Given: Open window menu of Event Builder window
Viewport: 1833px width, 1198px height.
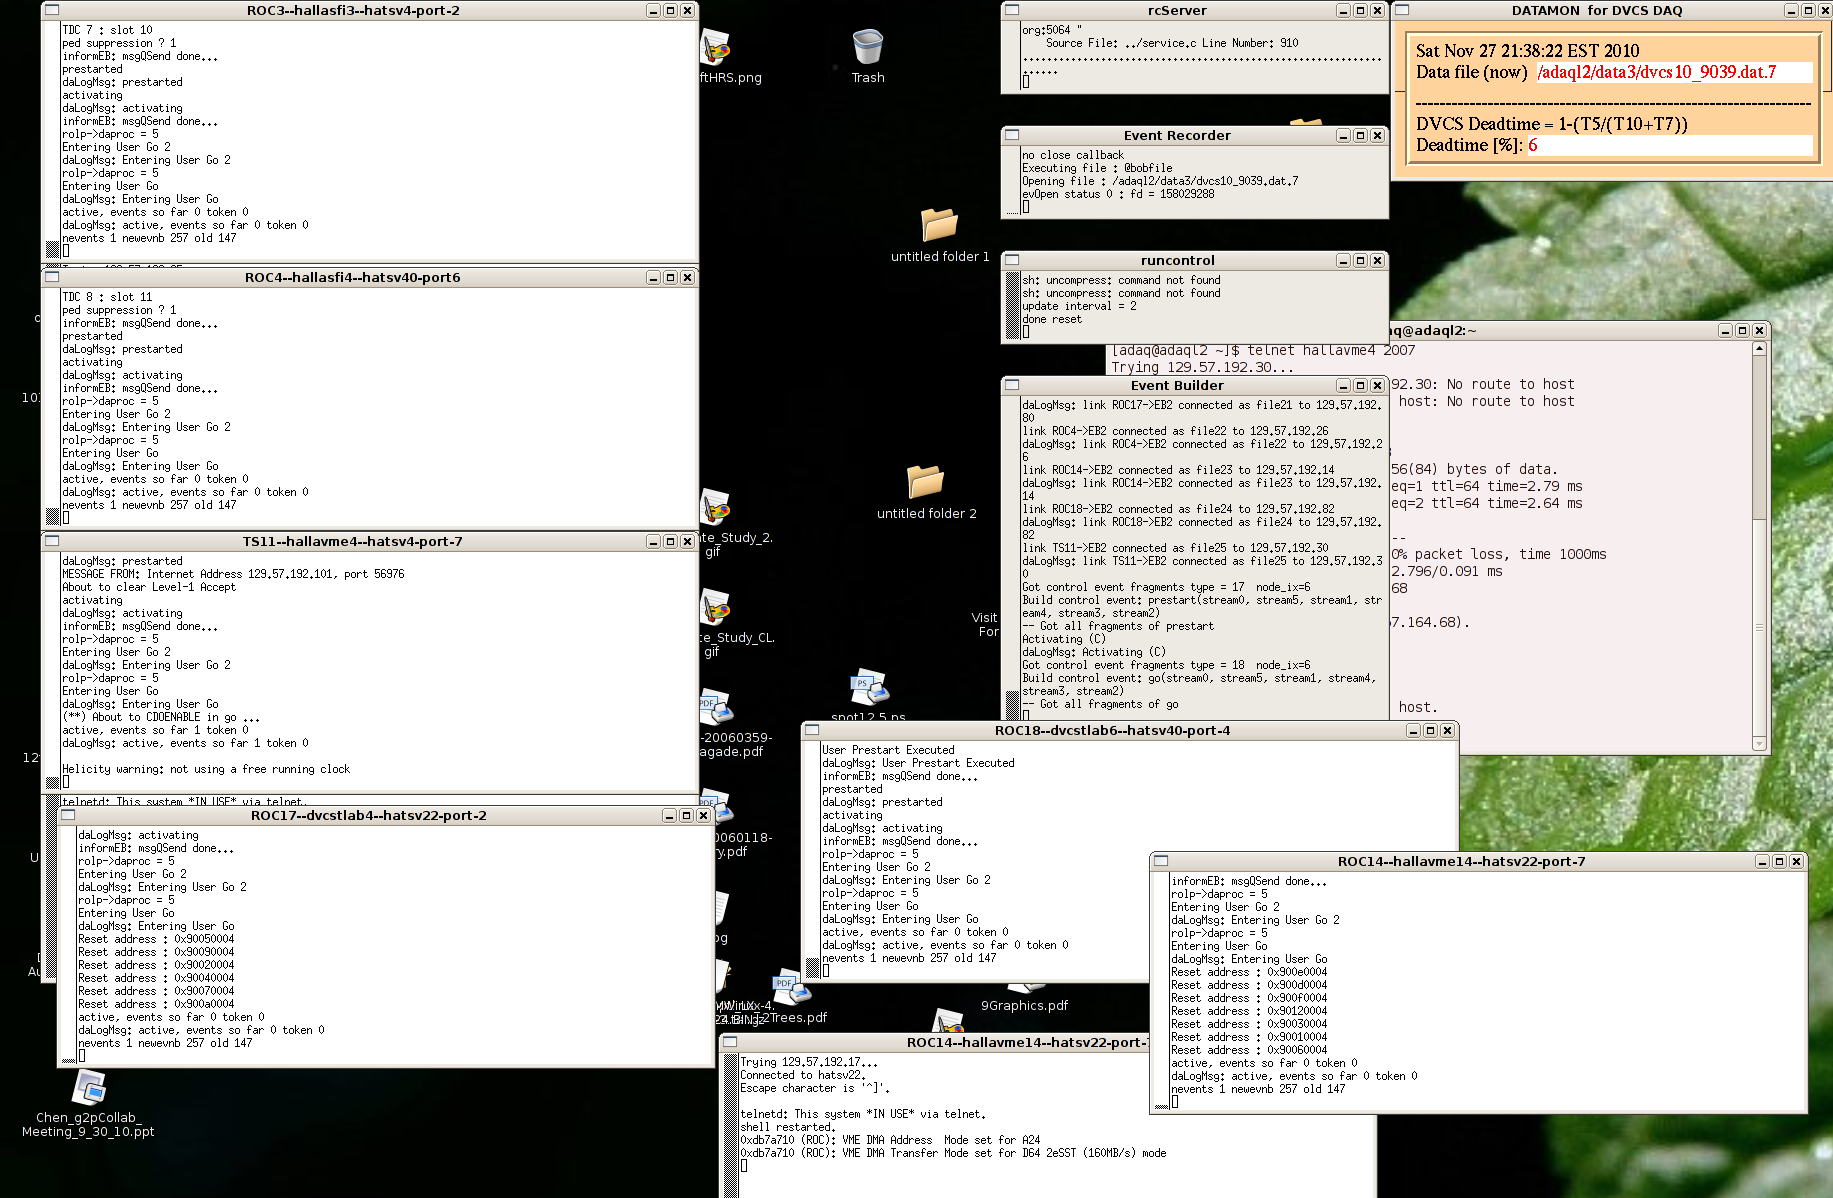Looking at the screenshot, I should click(x=1012, y=385).
